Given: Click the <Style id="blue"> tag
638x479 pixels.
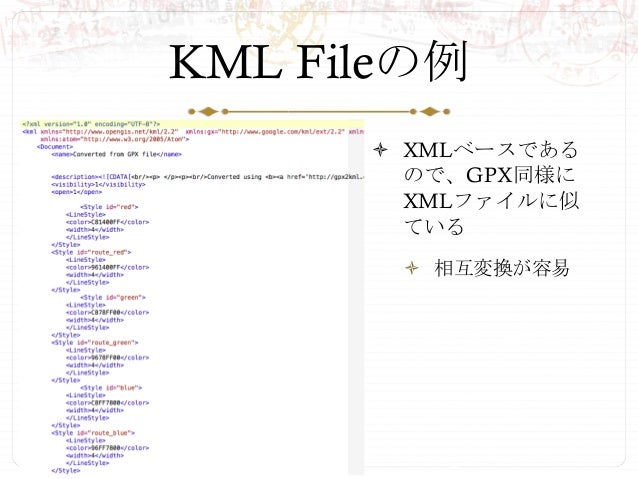Looking at the screenshot, I should pos(111,388).
